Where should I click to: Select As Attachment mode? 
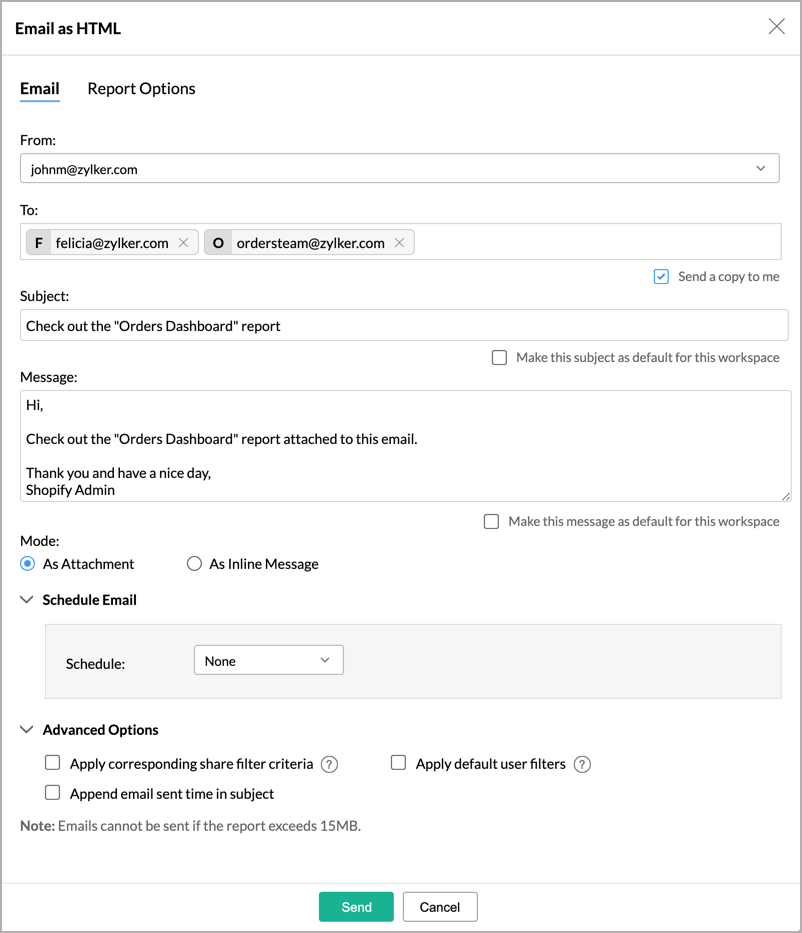coord(28,563)
